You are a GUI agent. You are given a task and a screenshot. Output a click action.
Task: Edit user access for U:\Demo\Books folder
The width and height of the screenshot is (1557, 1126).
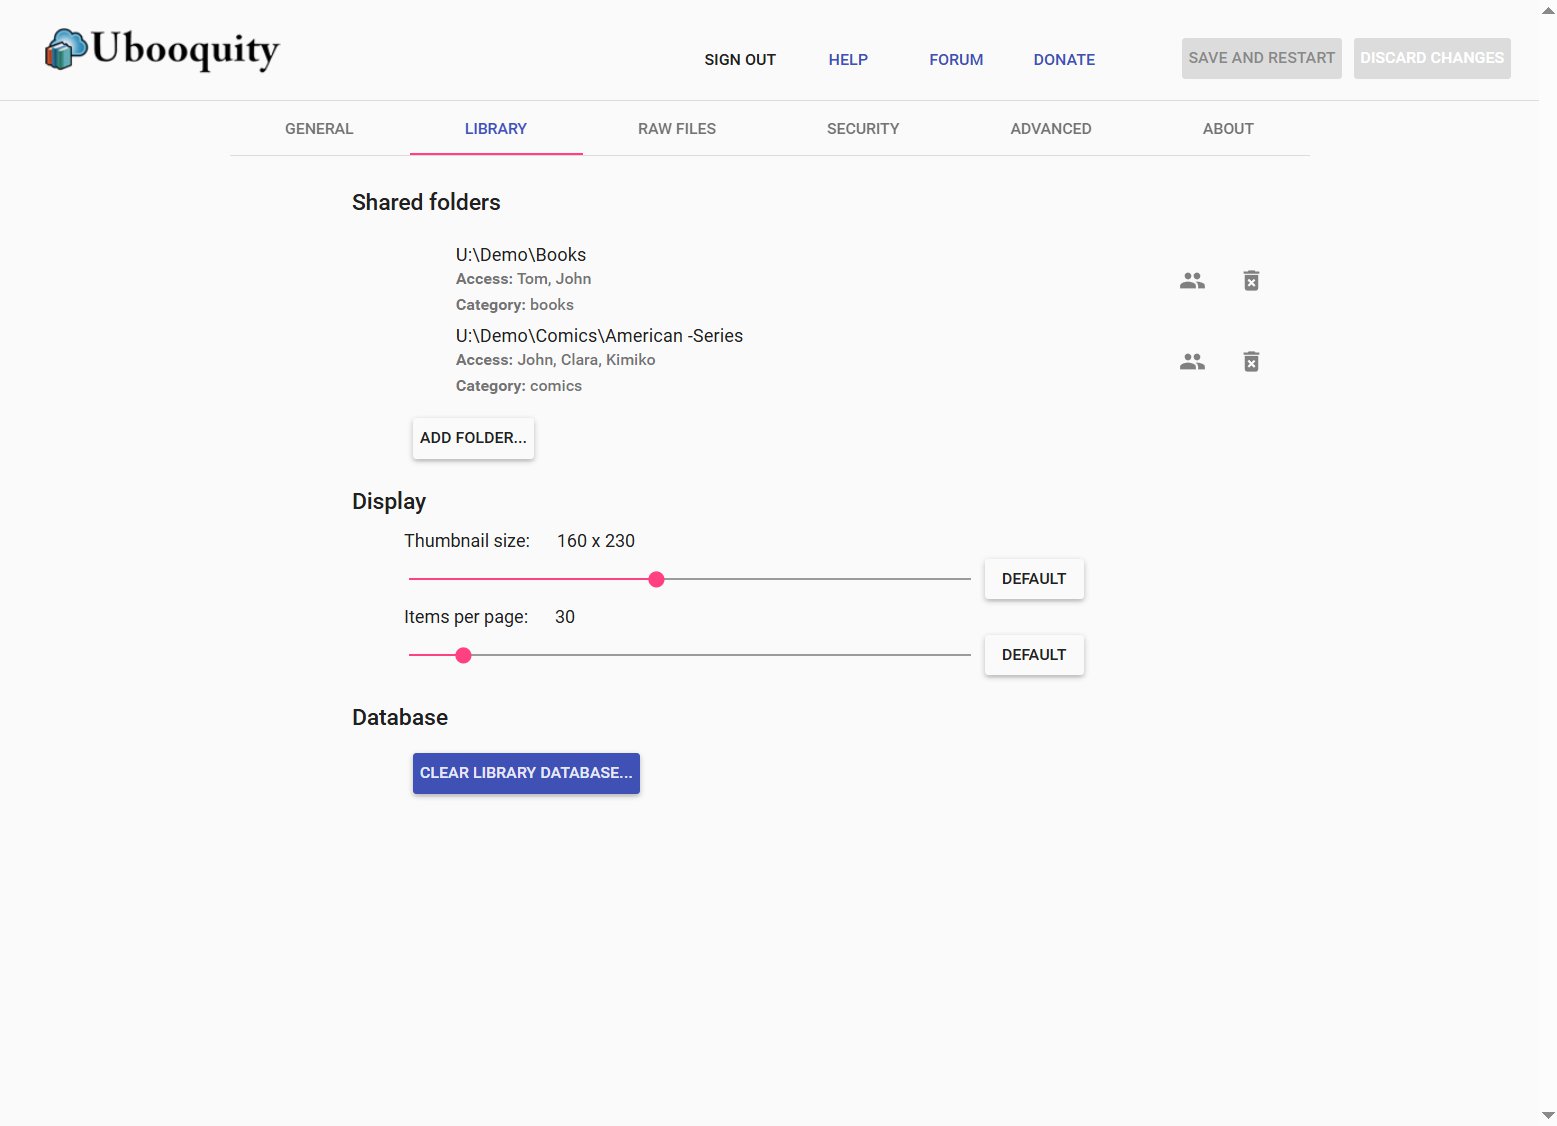click(1192, 281)
